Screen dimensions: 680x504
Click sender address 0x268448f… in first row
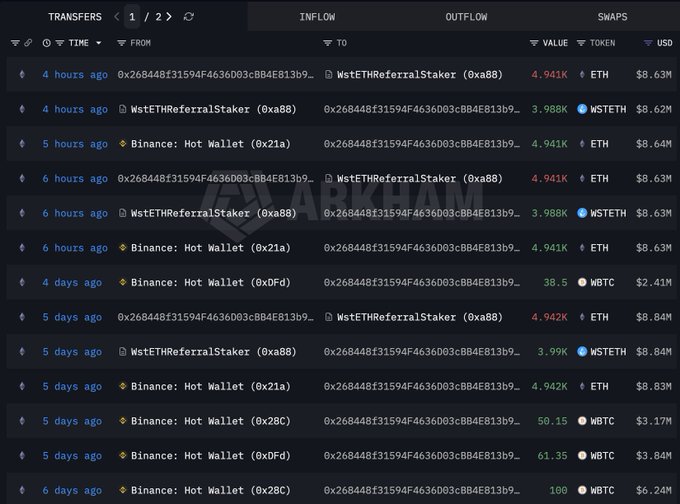(x=215, y=75)
